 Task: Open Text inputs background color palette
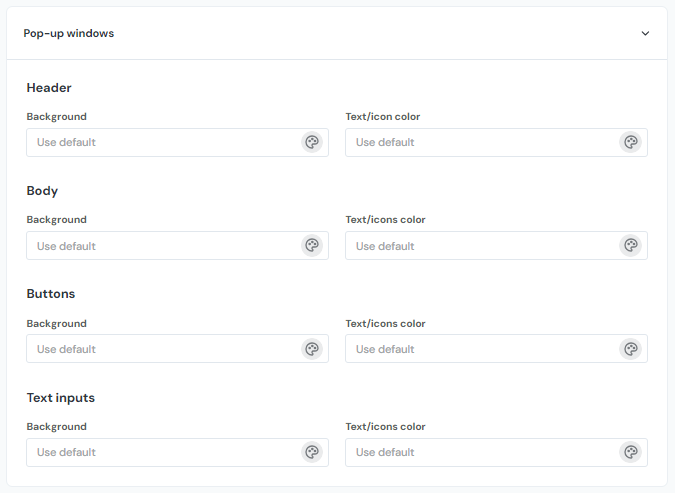tap(312, 452)
